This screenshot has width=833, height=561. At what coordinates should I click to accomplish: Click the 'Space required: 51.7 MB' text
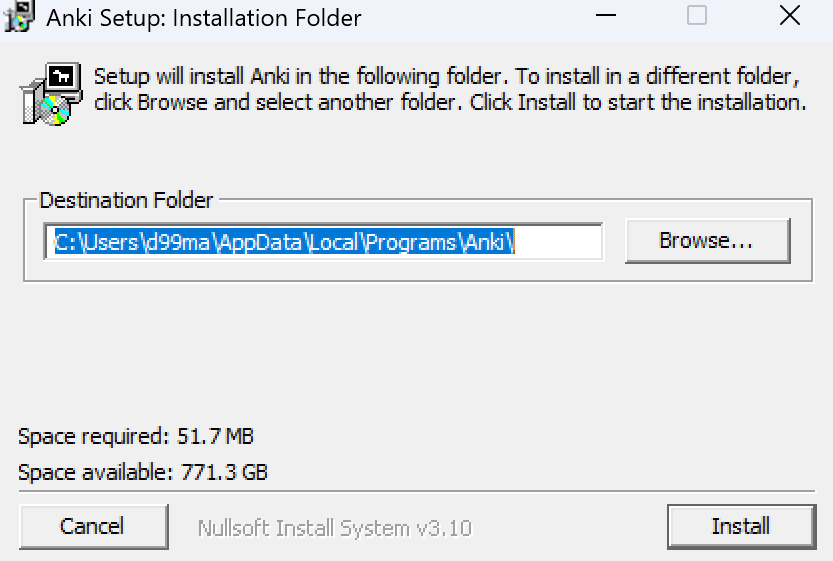(x=136, y=436)
